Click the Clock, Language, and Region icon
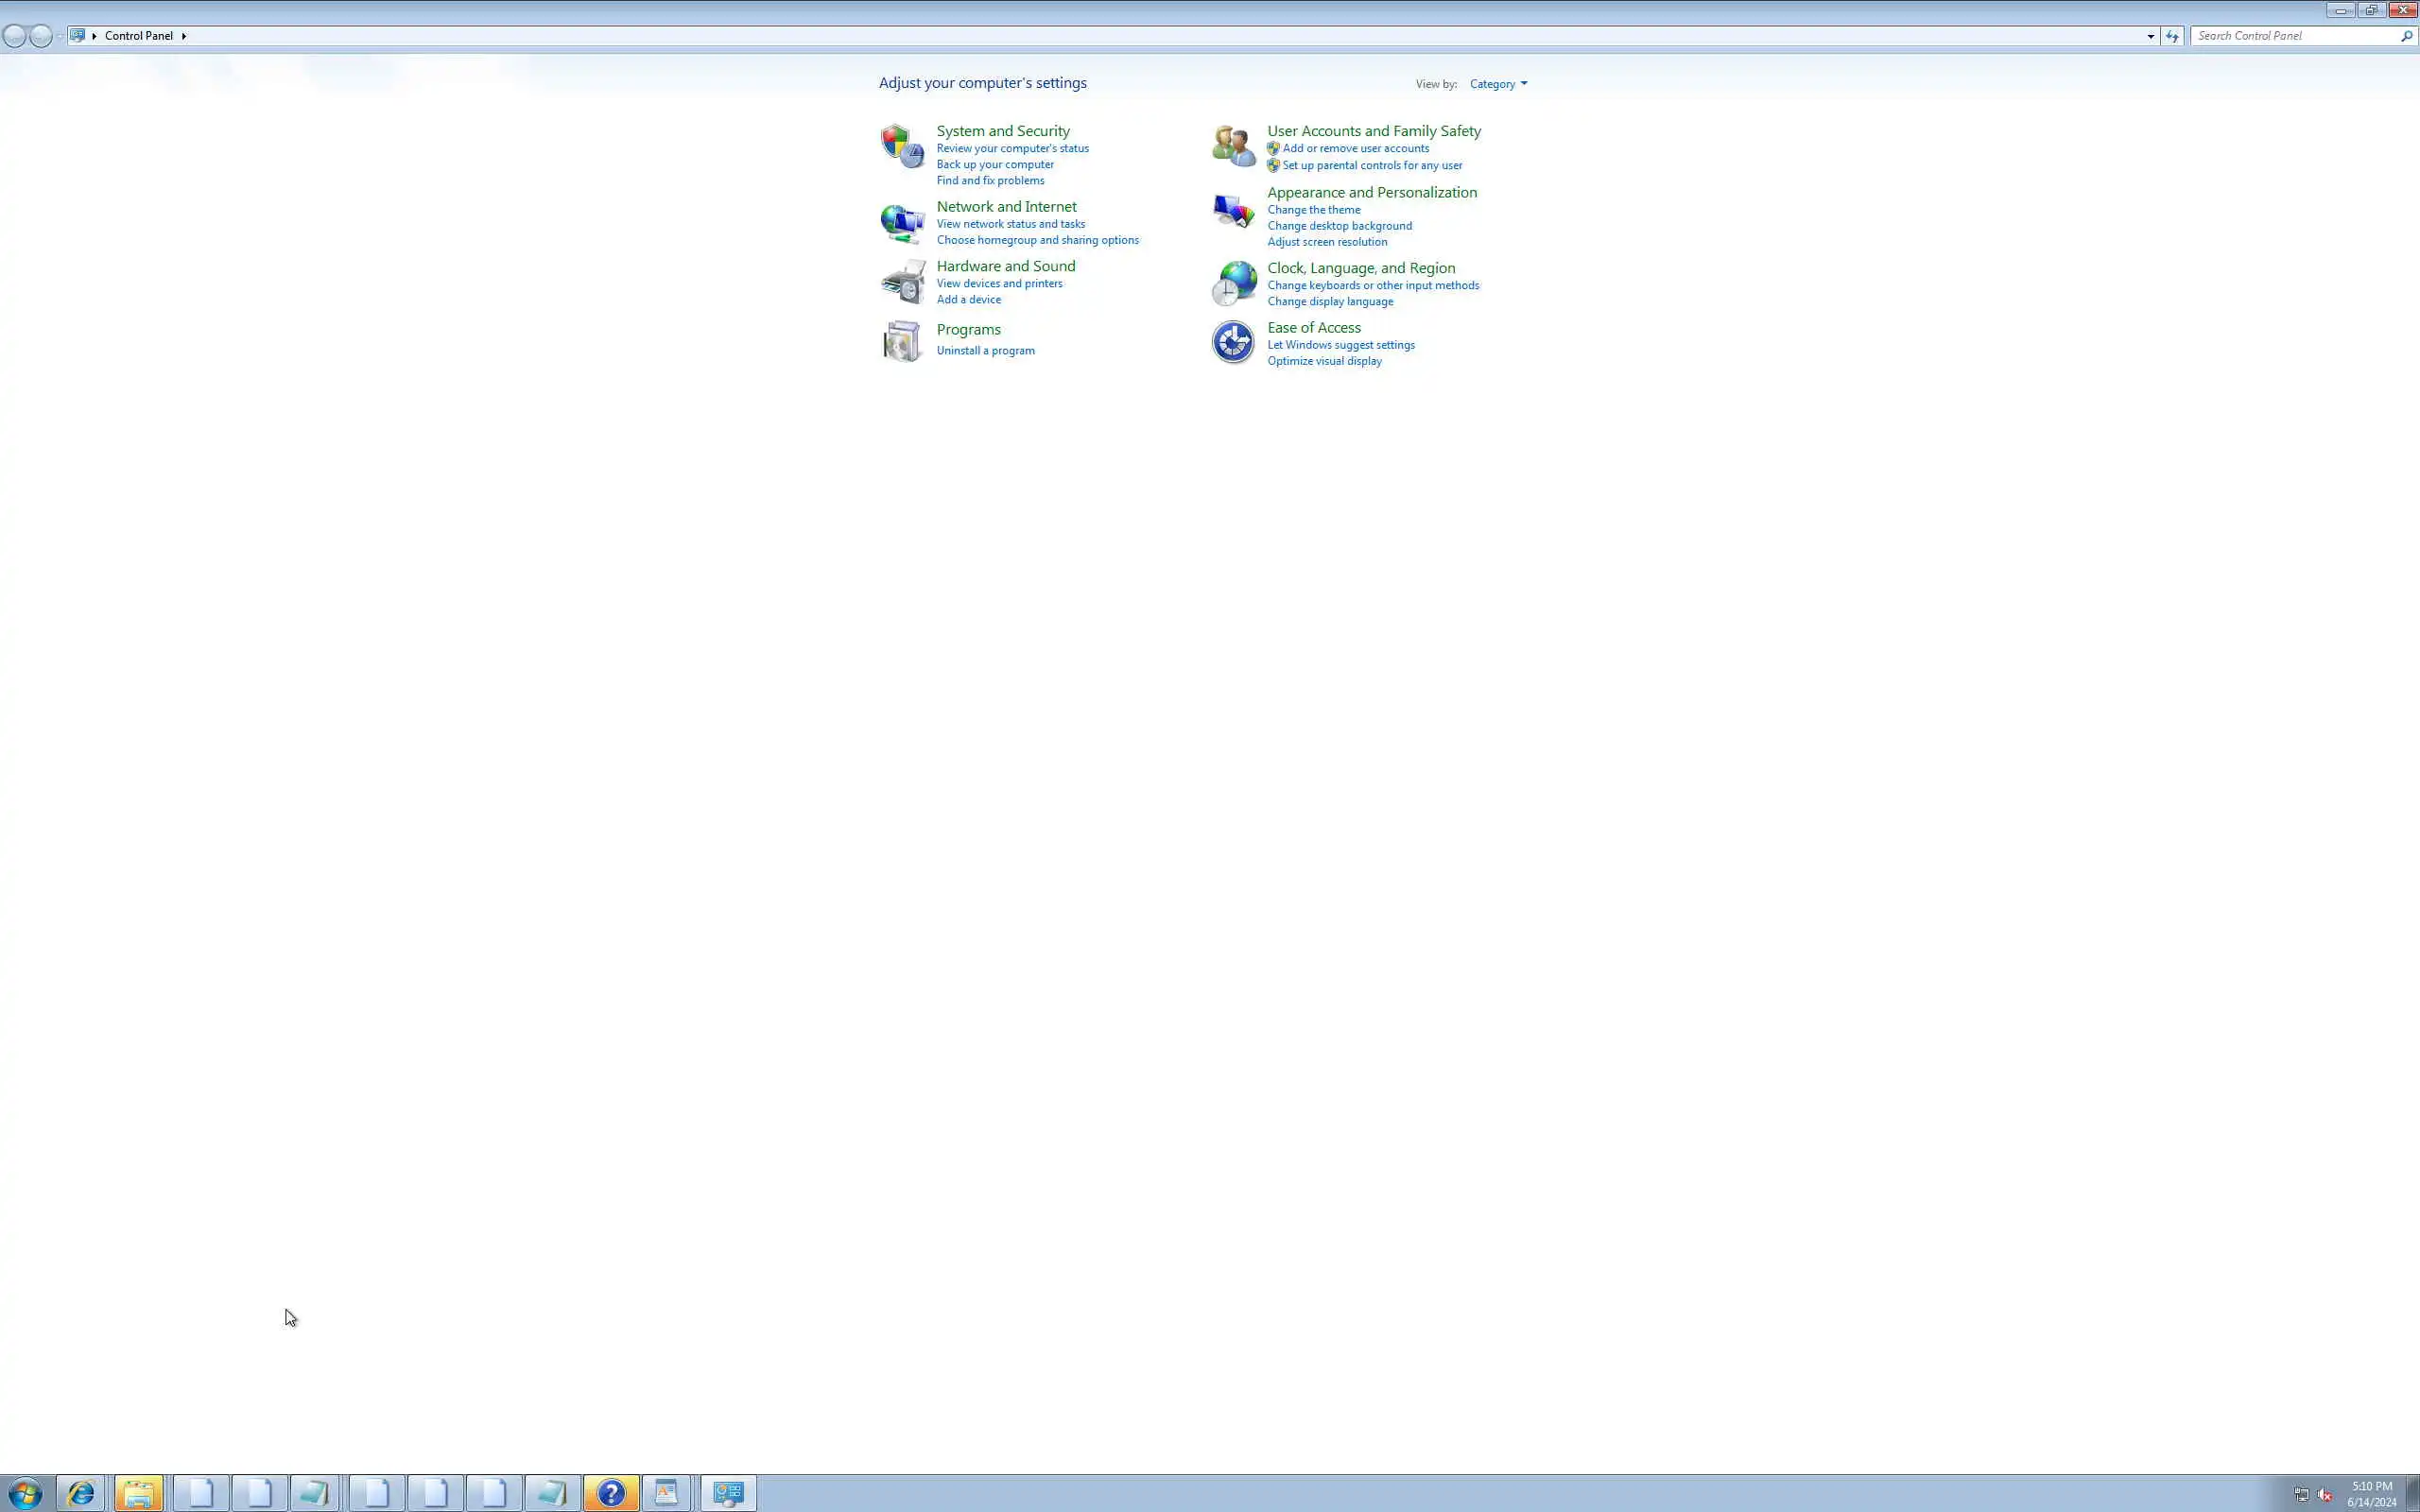2420x1512 pixels. pyautogui.click(x=1233, y=283)
